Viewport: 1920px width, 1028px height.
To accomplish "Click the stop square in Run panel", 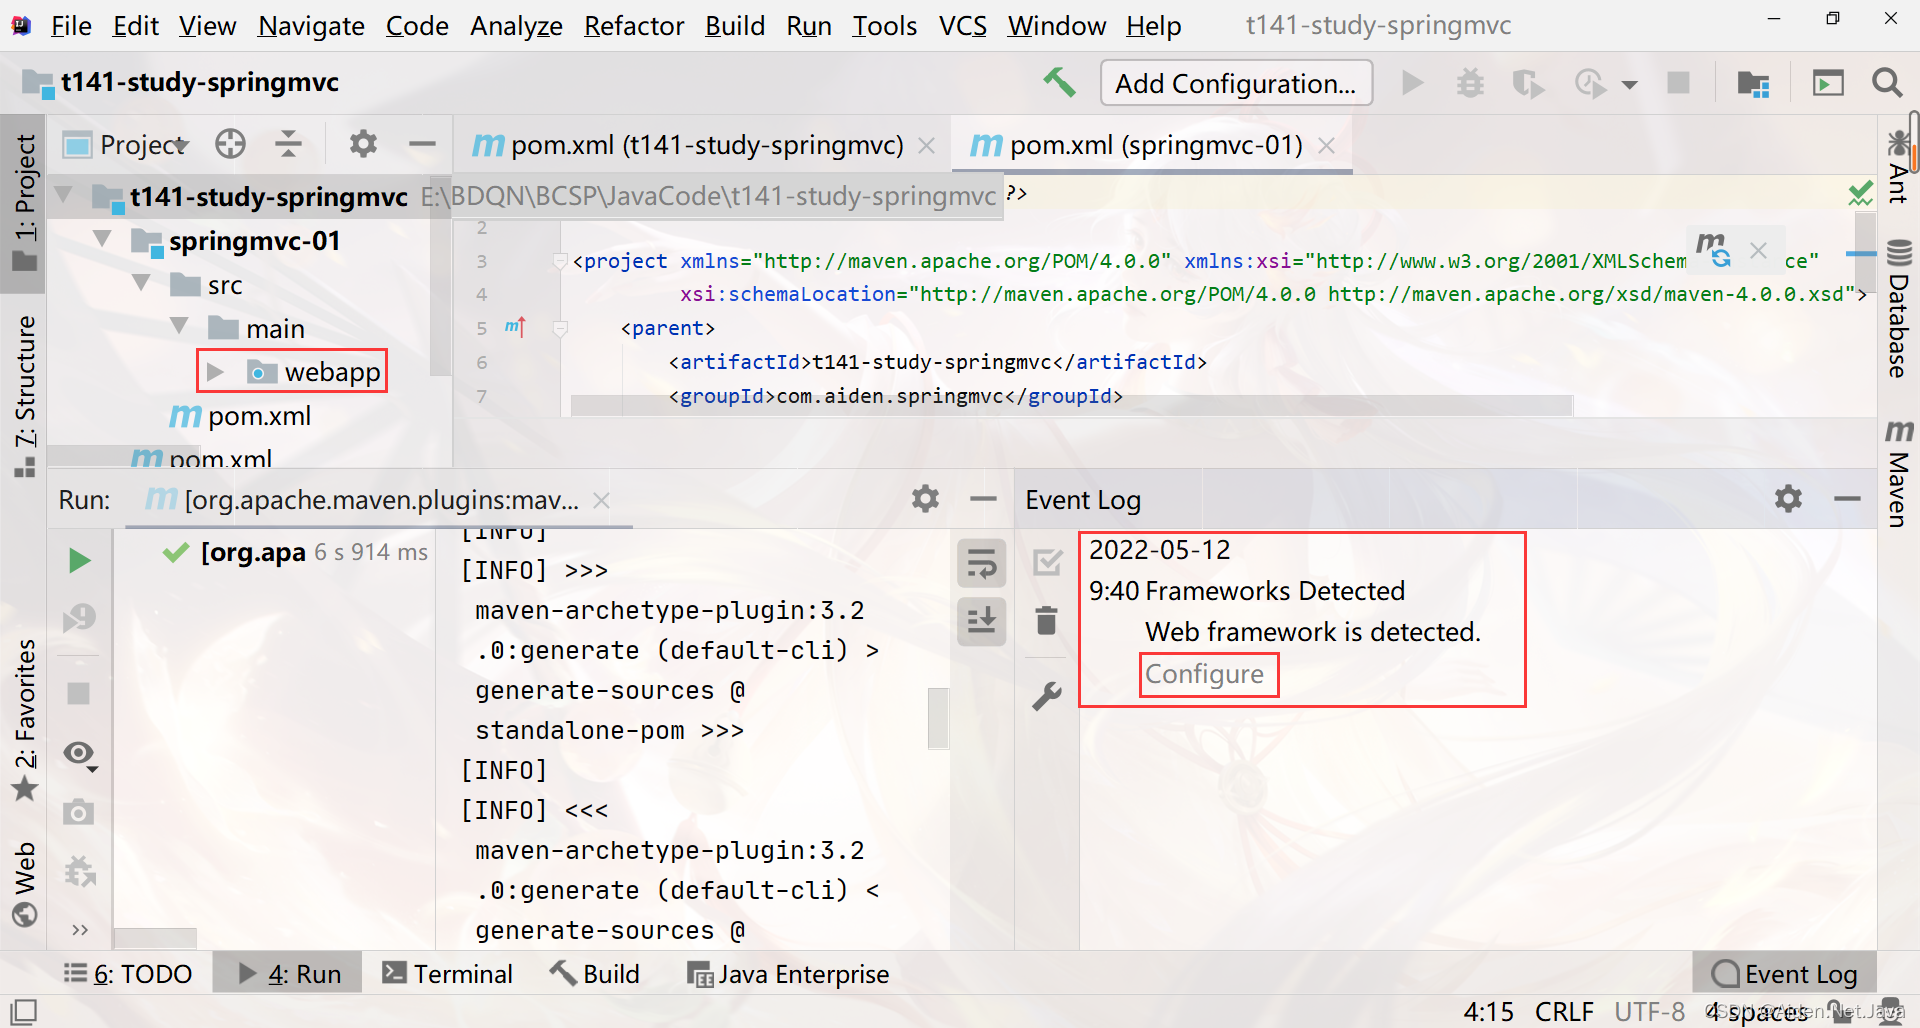I will pyautogui.click(x=79, y=693).
